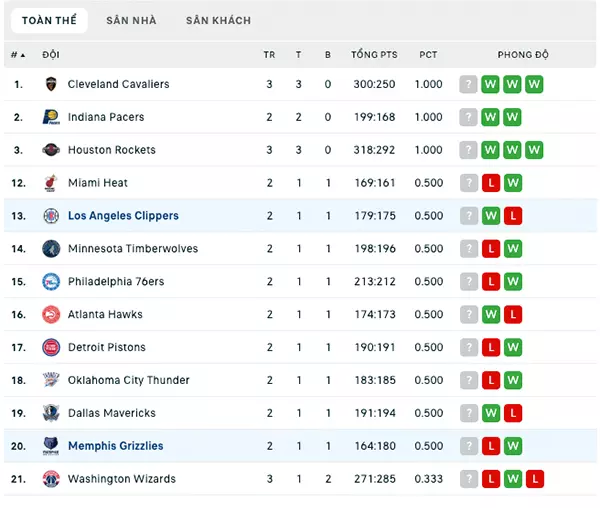This screenshot has width=600, height=508.
Task: Click the Houston Rockets team logo
Action: pos(51,150)
